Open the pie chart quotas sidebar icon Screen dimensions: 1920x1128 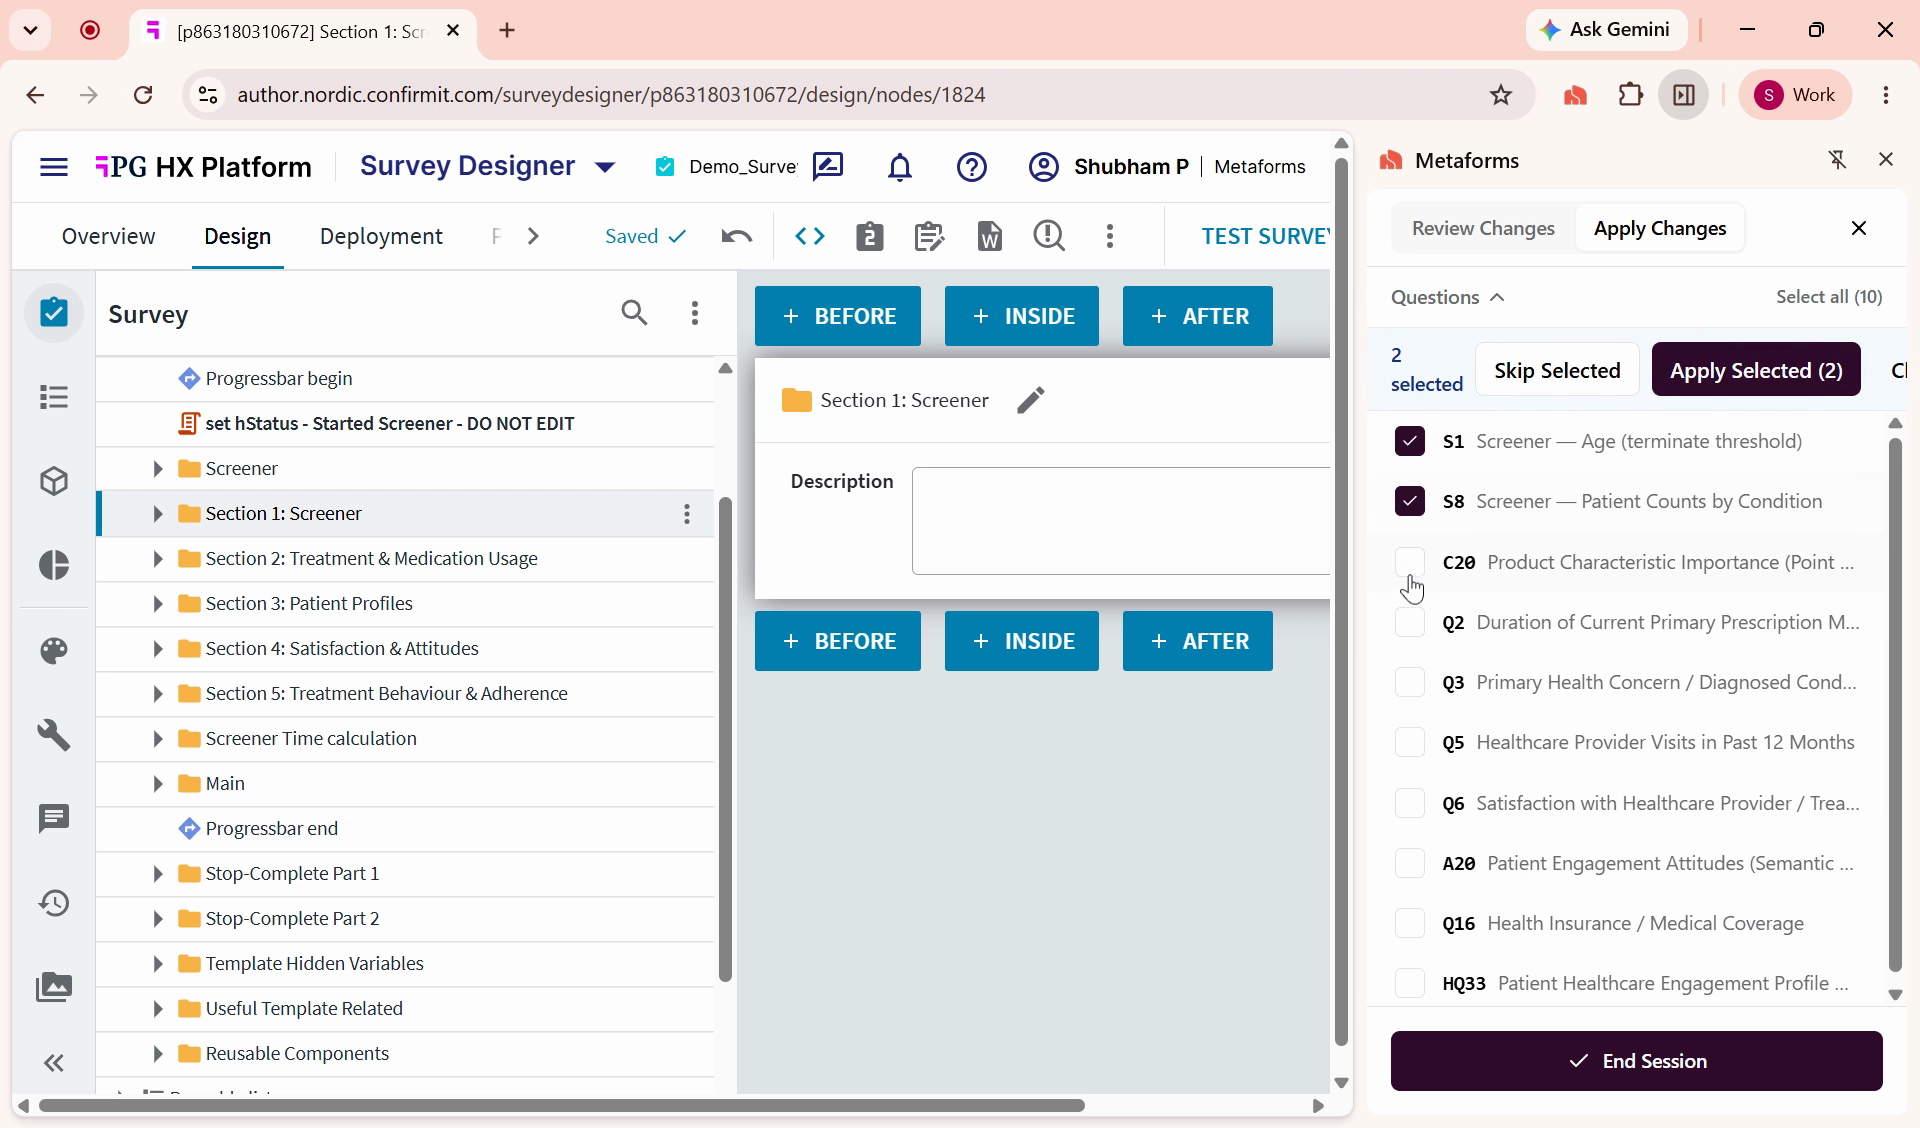54,565
